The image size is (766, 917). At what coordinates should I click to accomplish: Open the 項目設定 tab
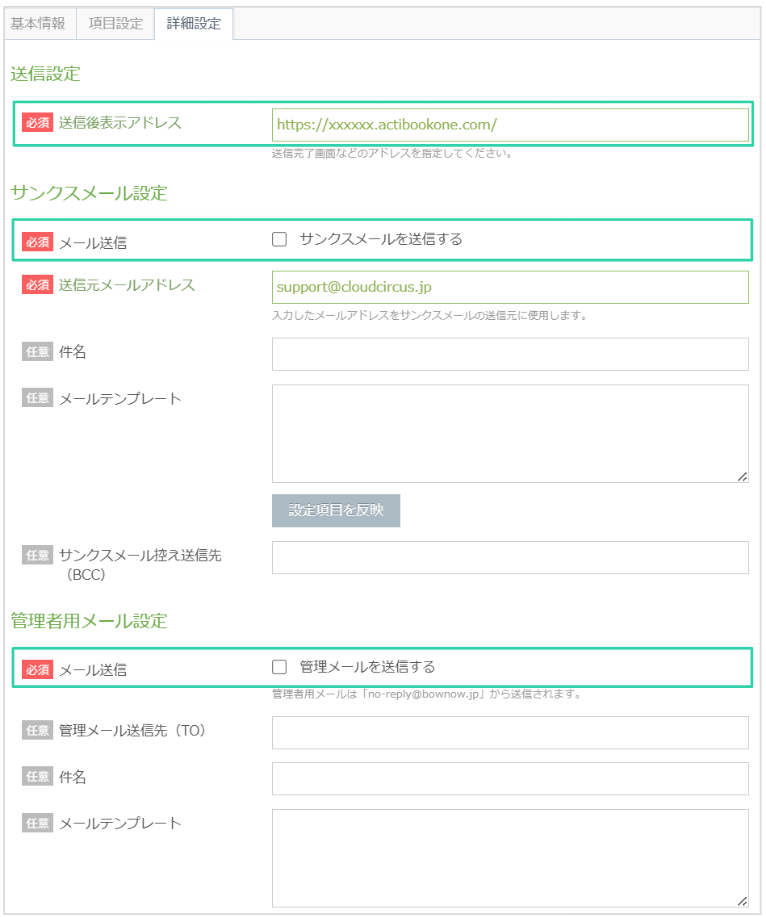point(115,24)
